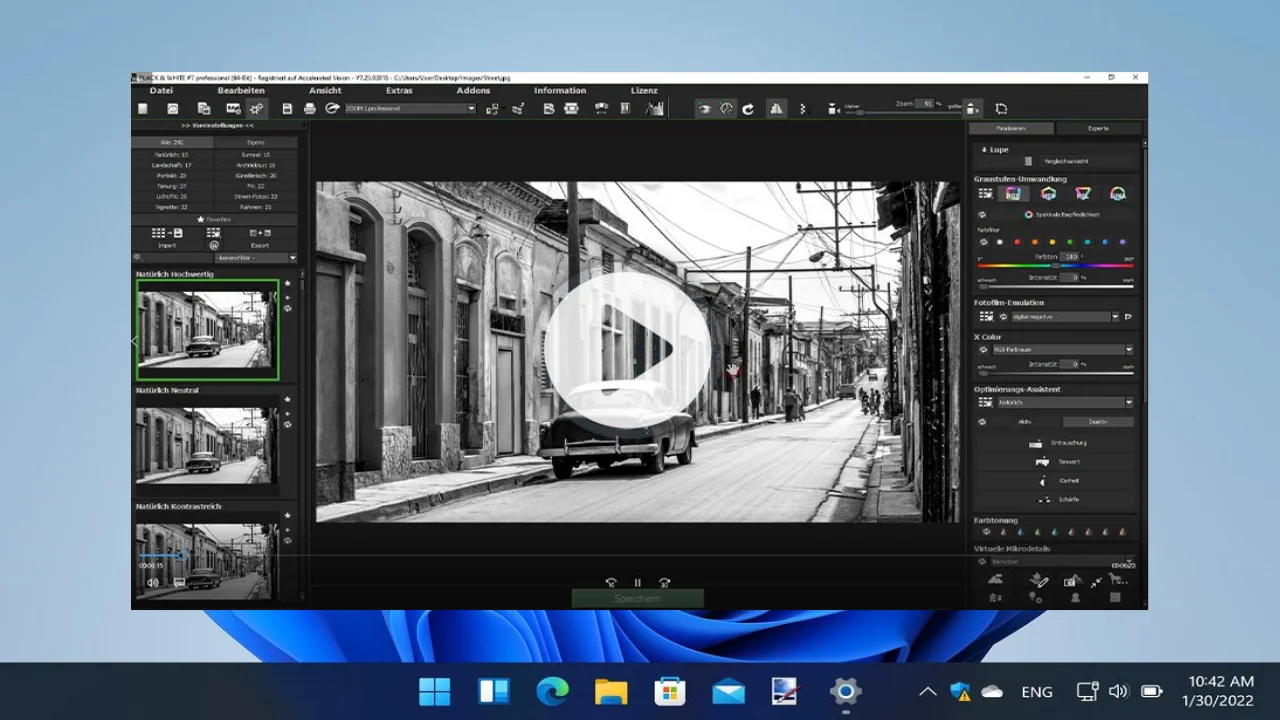Viewport: 1280px width, 720px height.
Task: Click the green Speichern button
Action: (x=637, y=599)
